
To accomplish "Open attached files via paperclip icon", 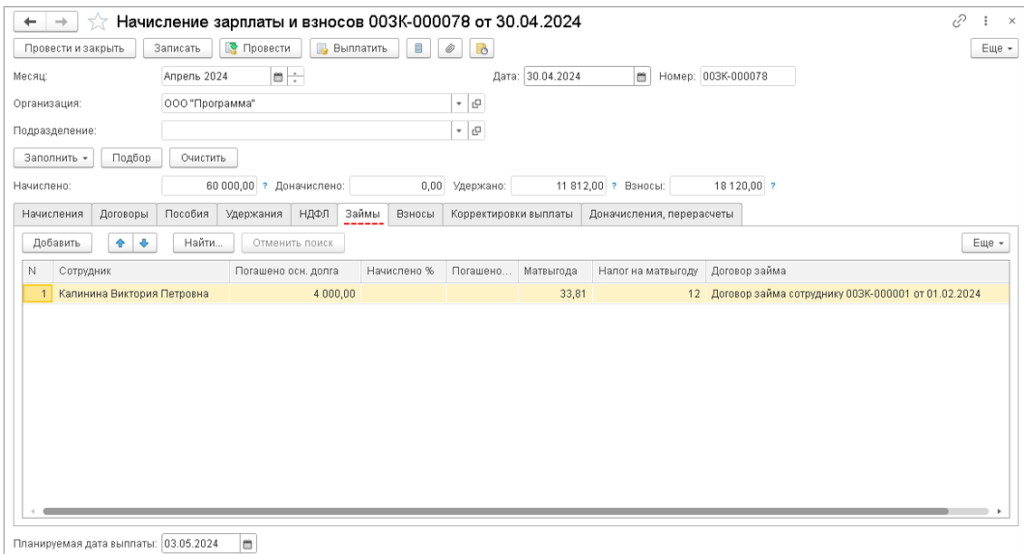I will pyautogui.click(x=450, y=48).
